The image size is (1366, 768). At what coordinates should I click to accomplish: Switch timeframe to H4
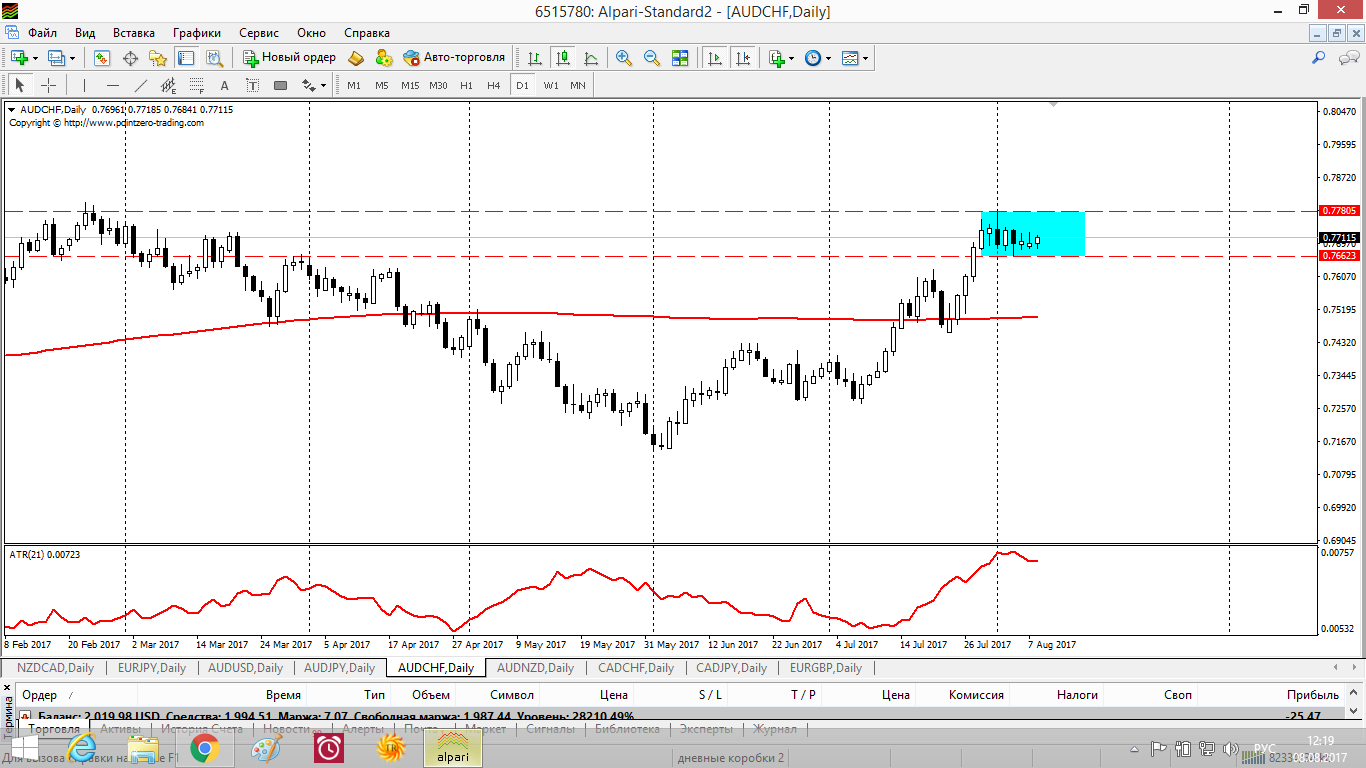pos(494,85)
